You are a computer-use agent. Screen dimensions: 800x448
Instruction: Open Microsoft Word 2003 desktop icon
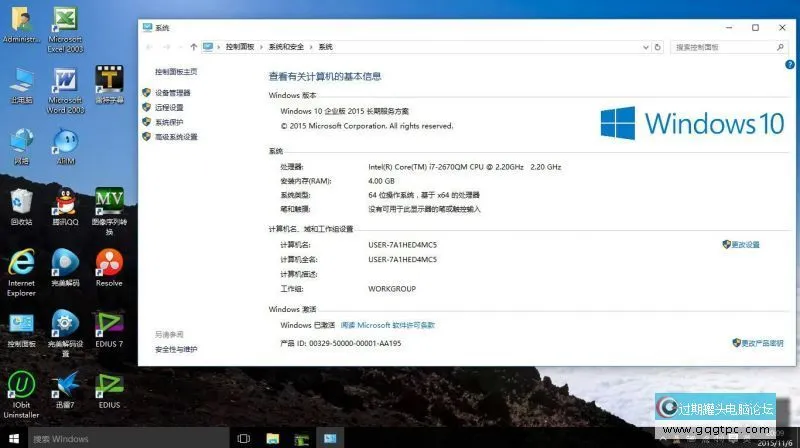[x=65, y=80]
